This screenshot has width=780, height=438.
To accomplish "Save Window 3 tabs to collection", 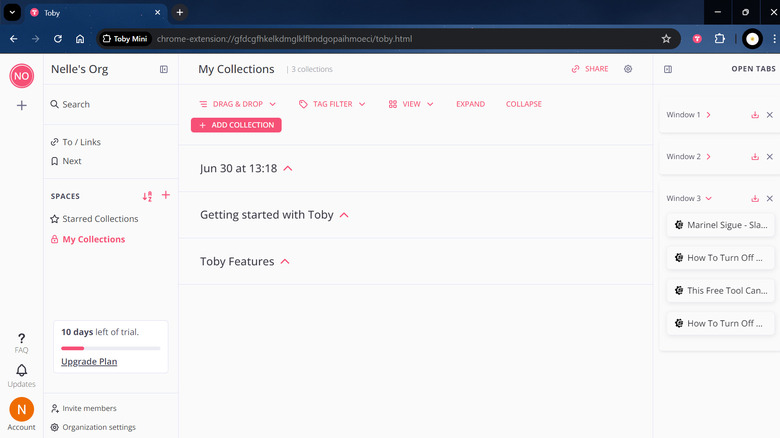I will click(755, 199).
